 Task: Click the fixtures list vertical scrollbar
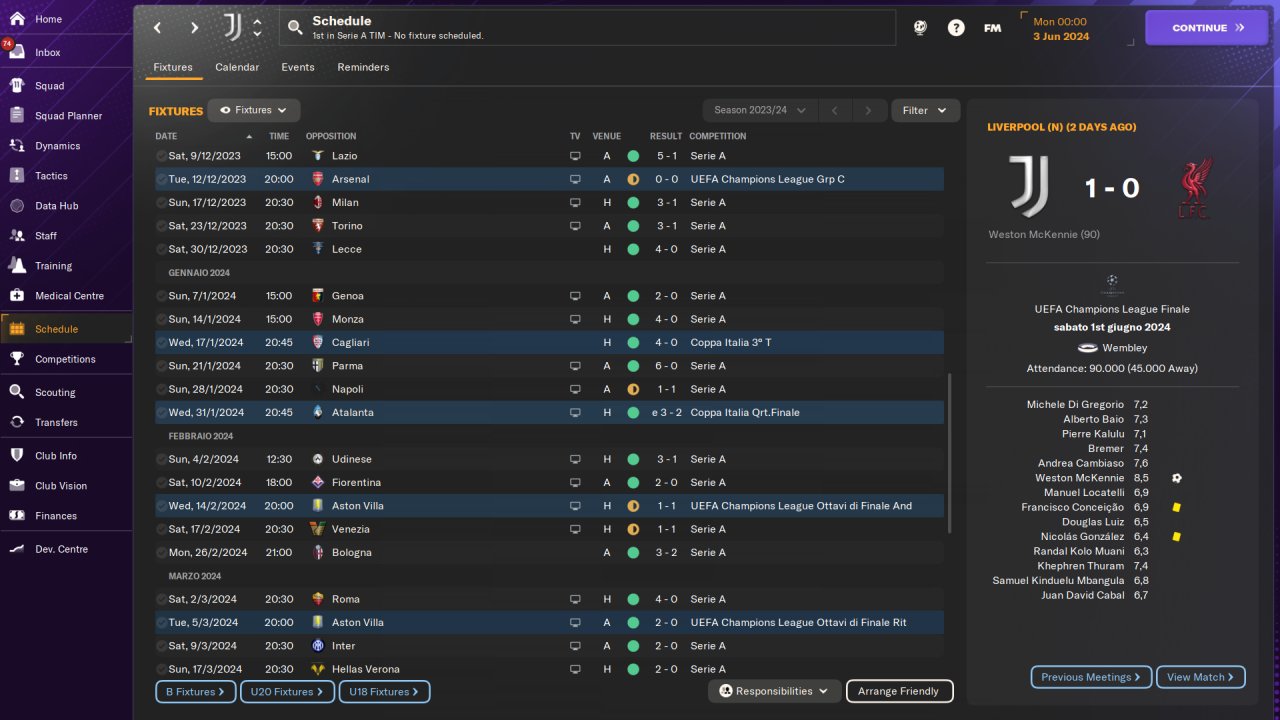click(x=950, y=453)
